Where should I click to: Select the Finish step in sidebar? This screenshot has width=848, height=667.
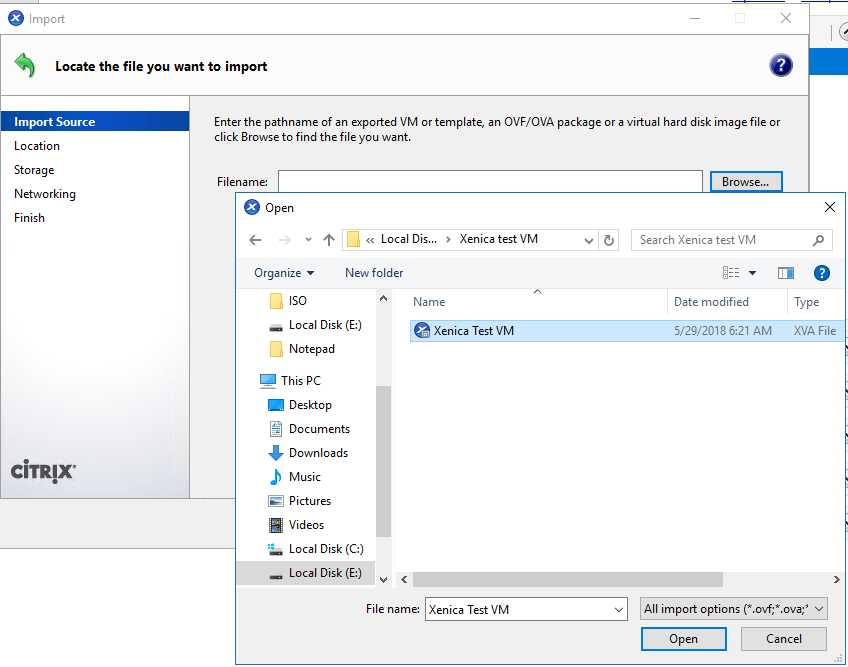click(x=29, y=217)
